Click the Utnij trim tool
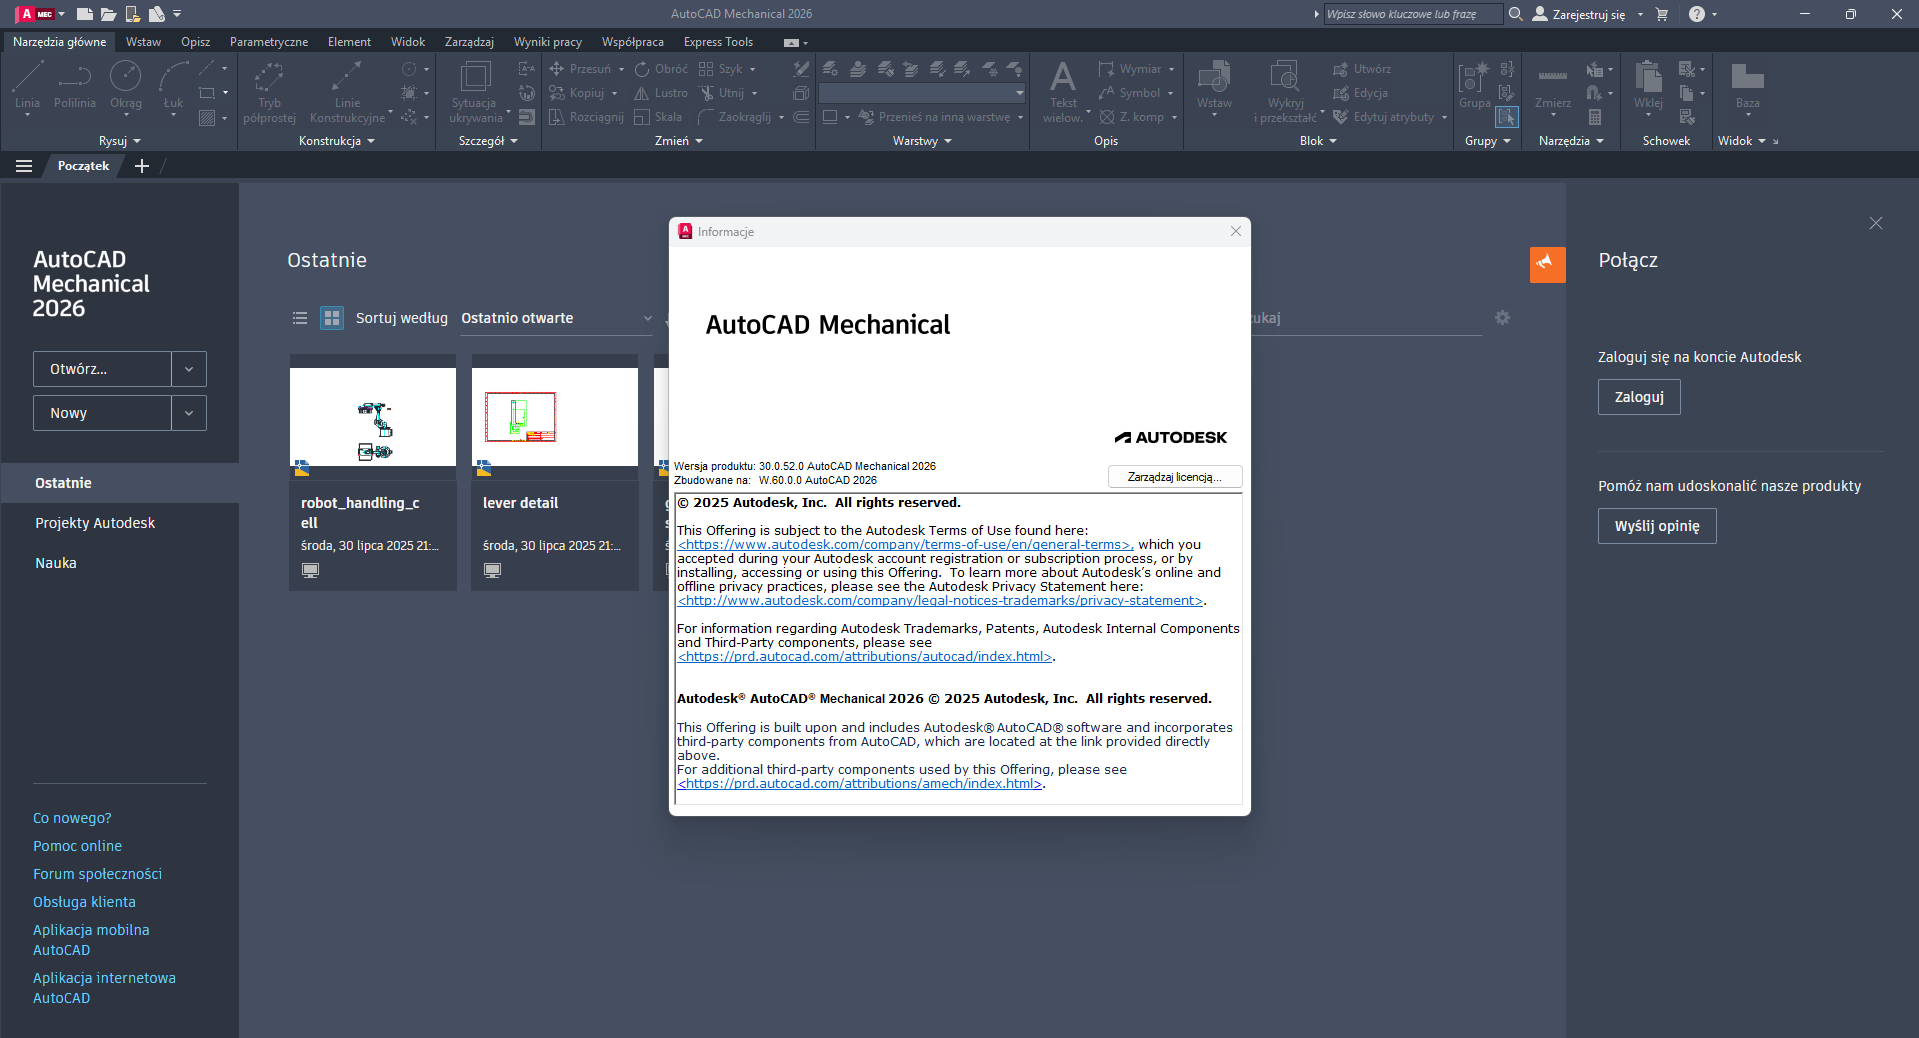 [x=722, y=93]
